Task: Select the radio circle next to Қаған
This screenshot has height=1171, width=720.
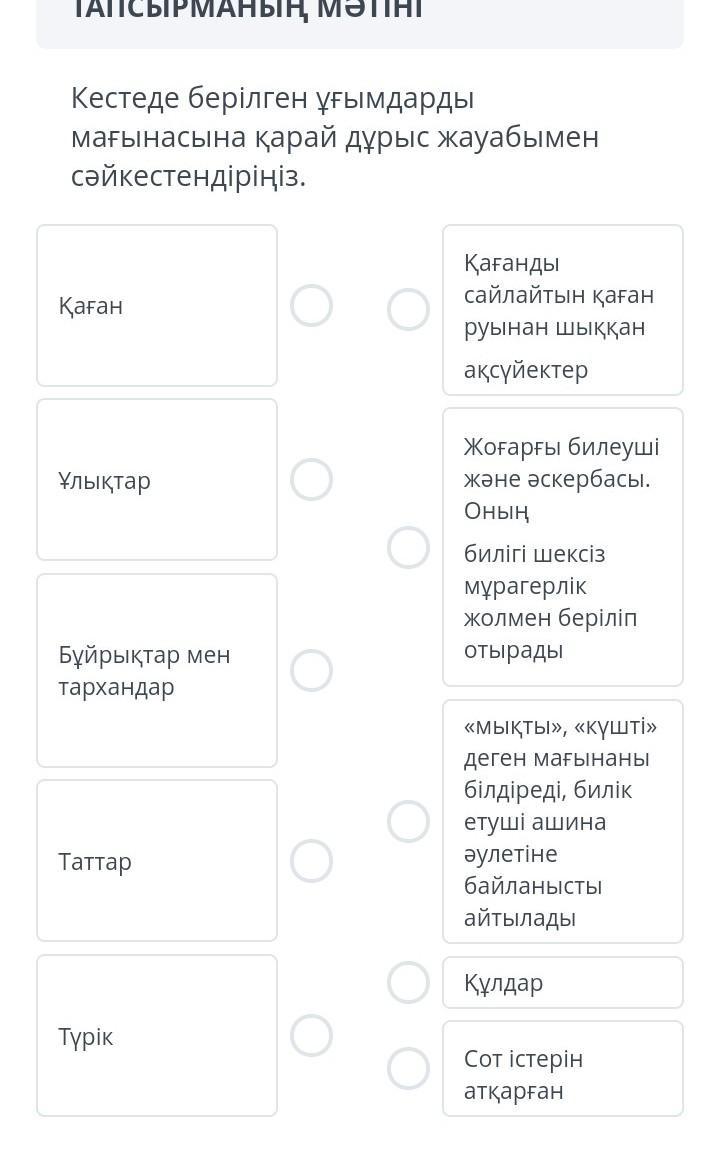Action: pos(311,305)
